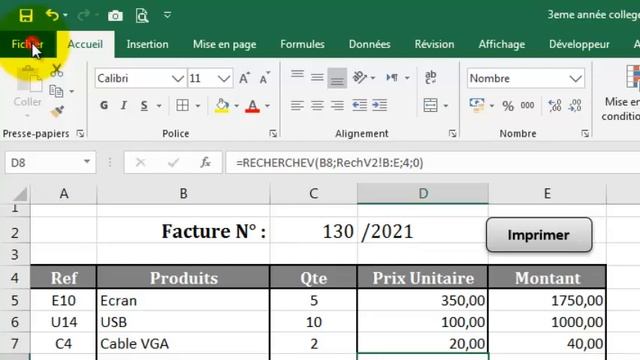Open Presse-papiers dialog launcher
Image resolution: width=640 pixels, height=360 pixels.
(80, 133)
